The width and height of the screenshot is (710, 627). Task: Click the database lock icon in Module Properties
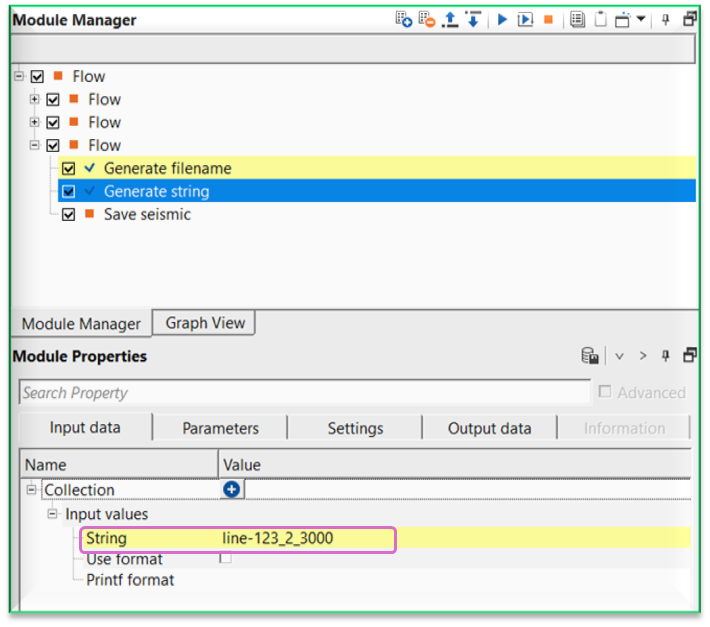click(590, 356)
